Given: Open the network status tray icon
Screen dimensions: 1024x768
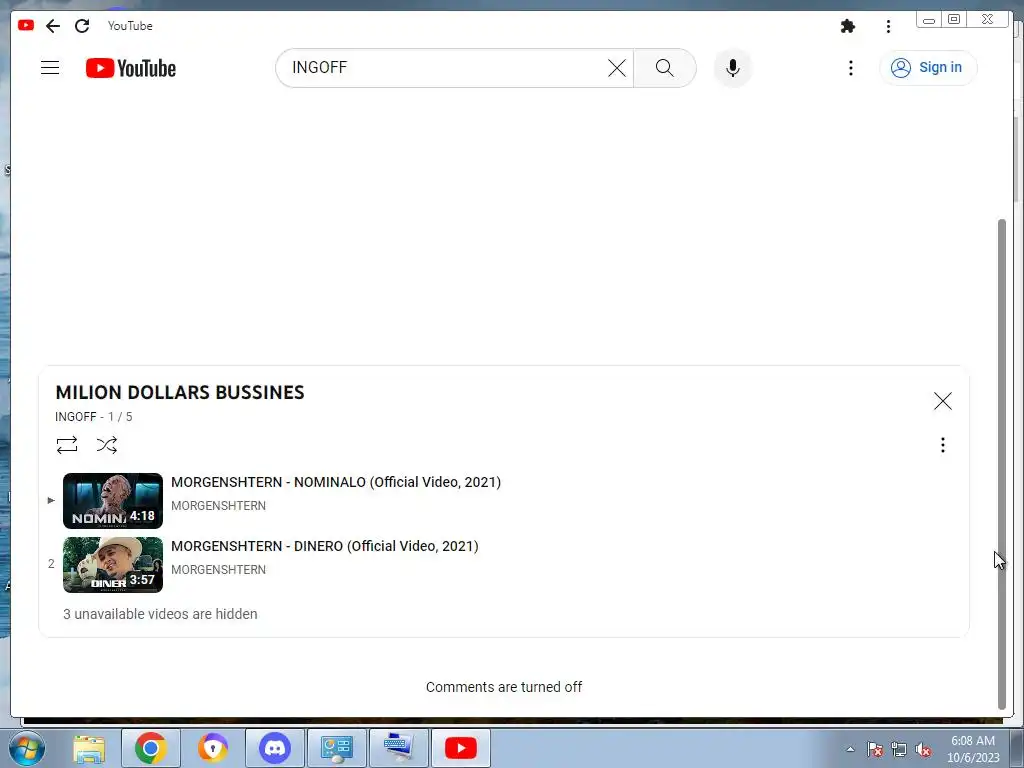Looking at the screenshot, I should [x=899, y=750].
